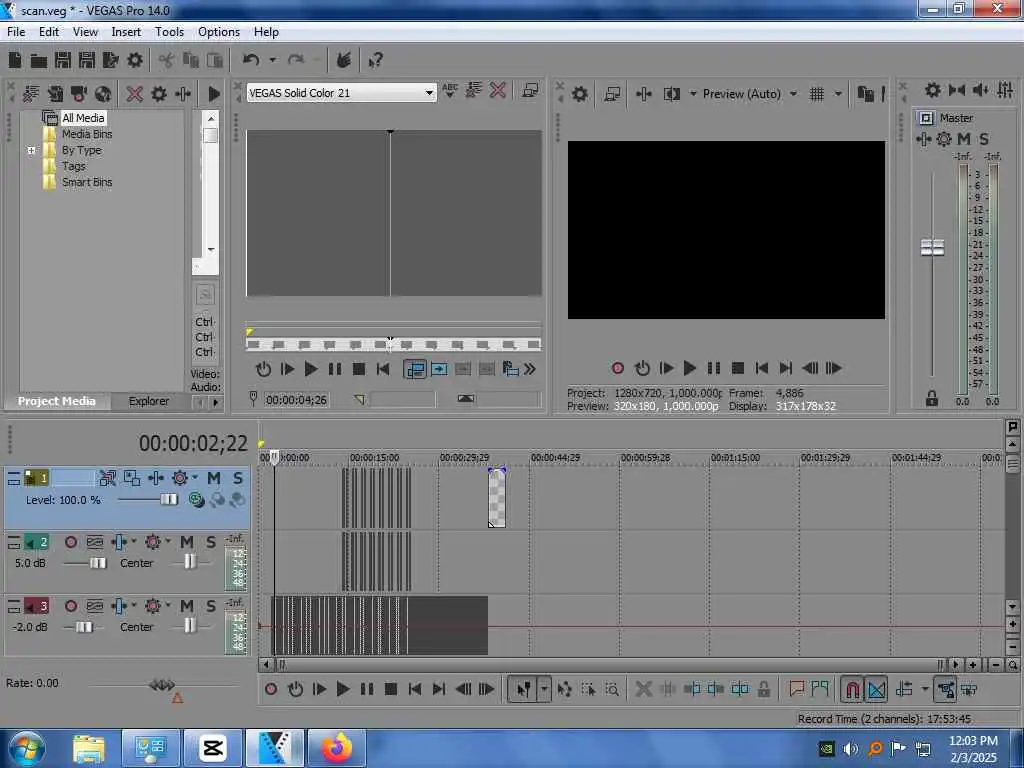Open Master bus FX gear icon
The image size is (1024, 768).
coord(944,139)
